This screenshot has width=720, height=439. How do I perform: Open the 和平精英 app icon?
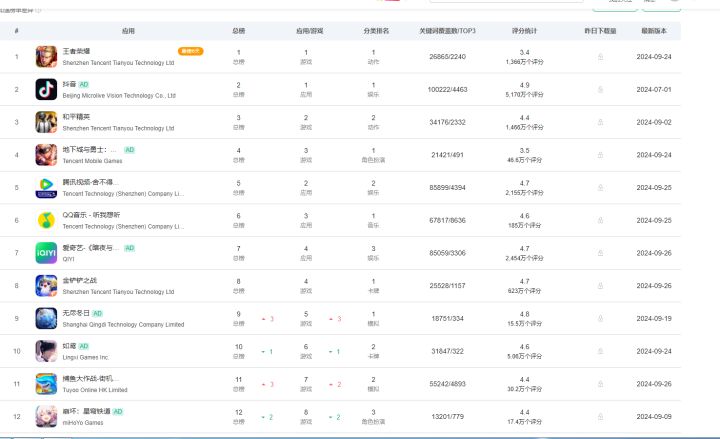pos(46,122)
